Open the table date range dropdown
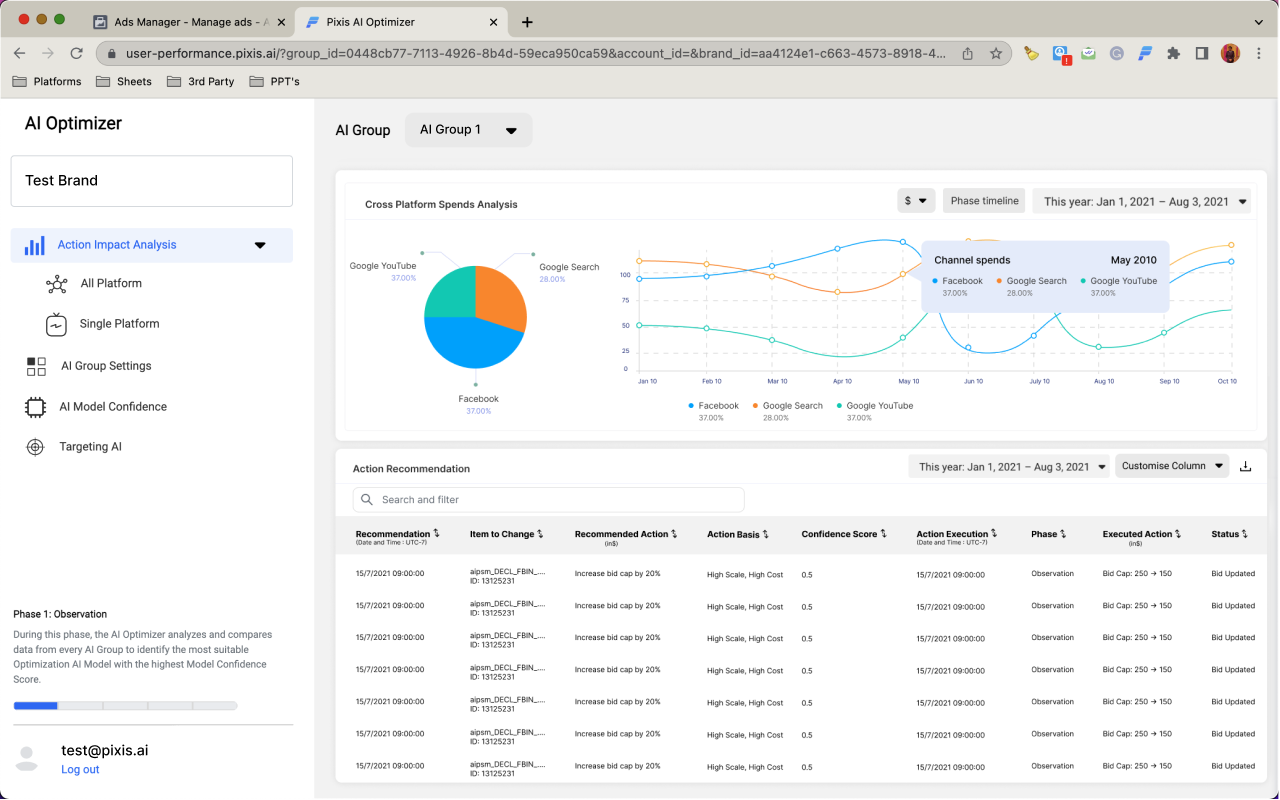The height and width of the screenshot is (800, 1280). click(1009, 466)
